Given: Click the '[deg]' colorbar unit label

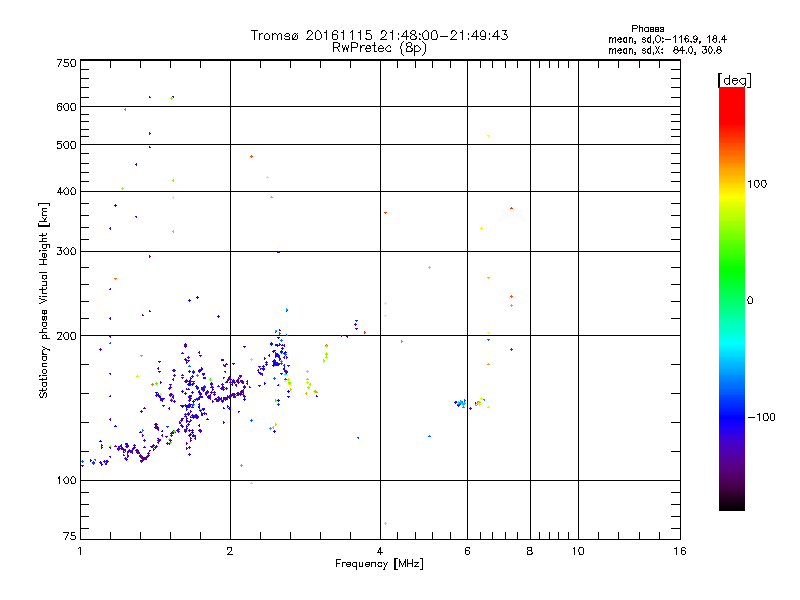Looking at the screenshot, I should pos(734,80).
